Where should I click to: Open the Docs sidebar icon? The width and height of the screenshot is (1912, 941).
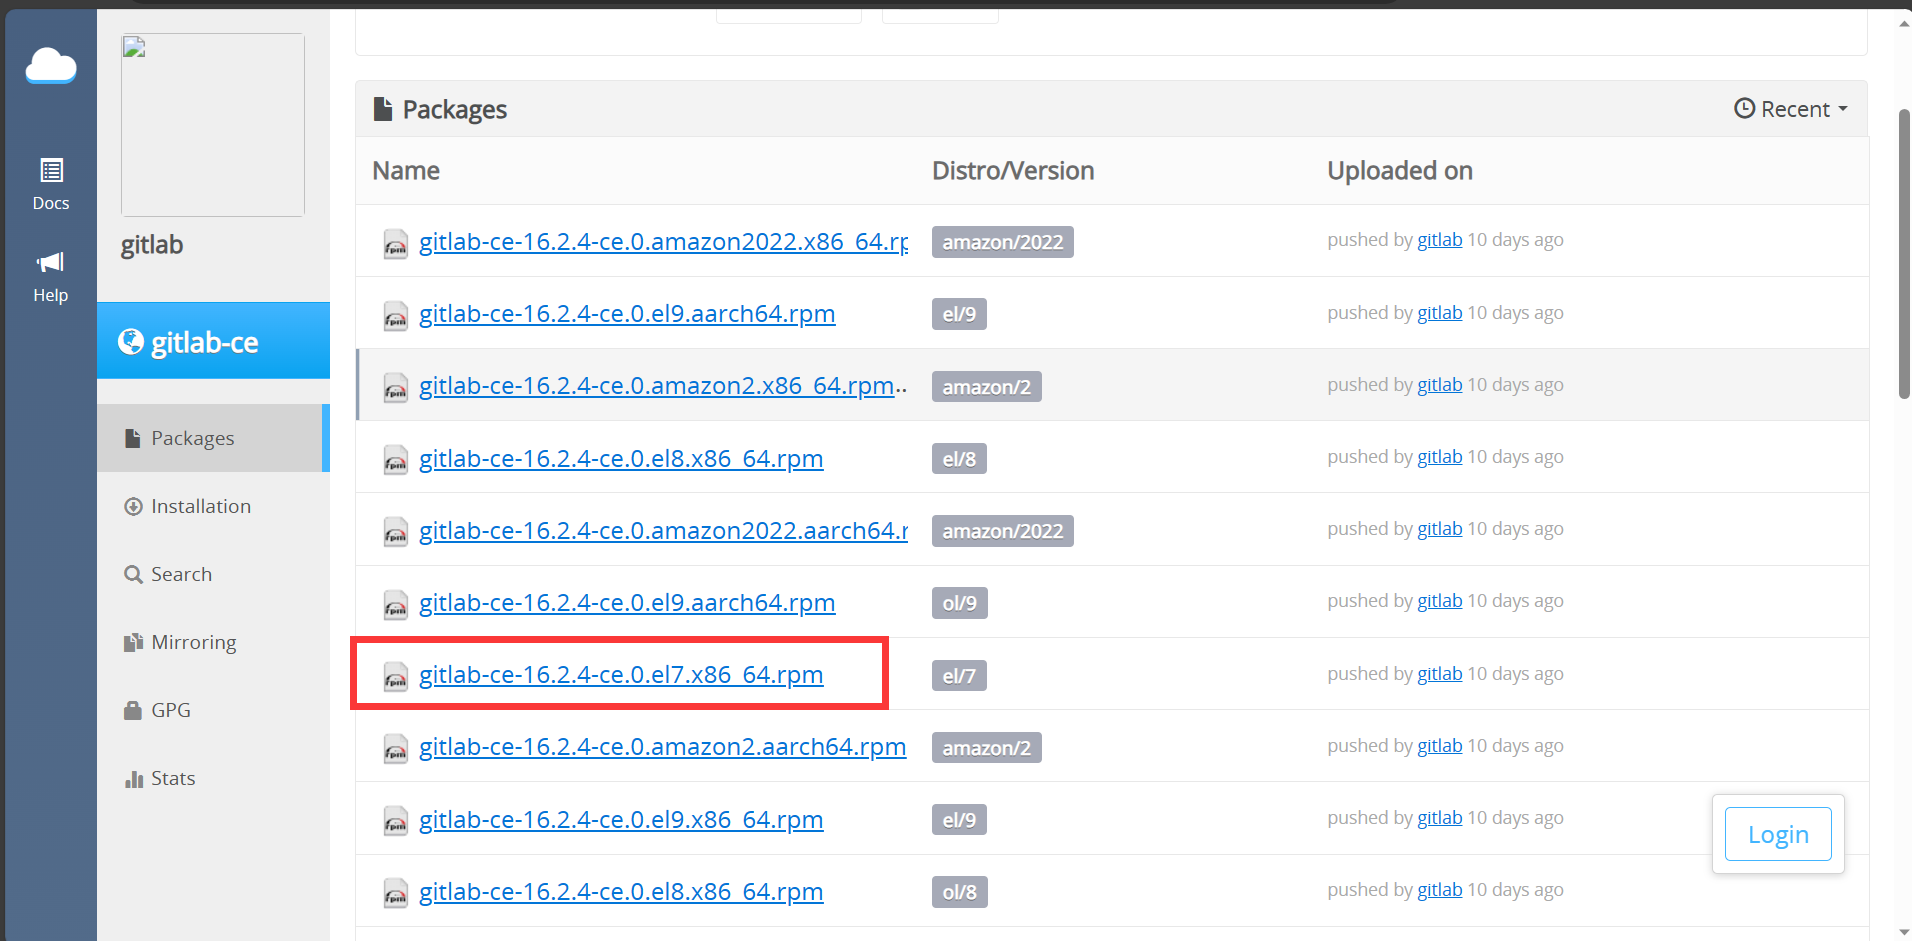click(51, 184)
